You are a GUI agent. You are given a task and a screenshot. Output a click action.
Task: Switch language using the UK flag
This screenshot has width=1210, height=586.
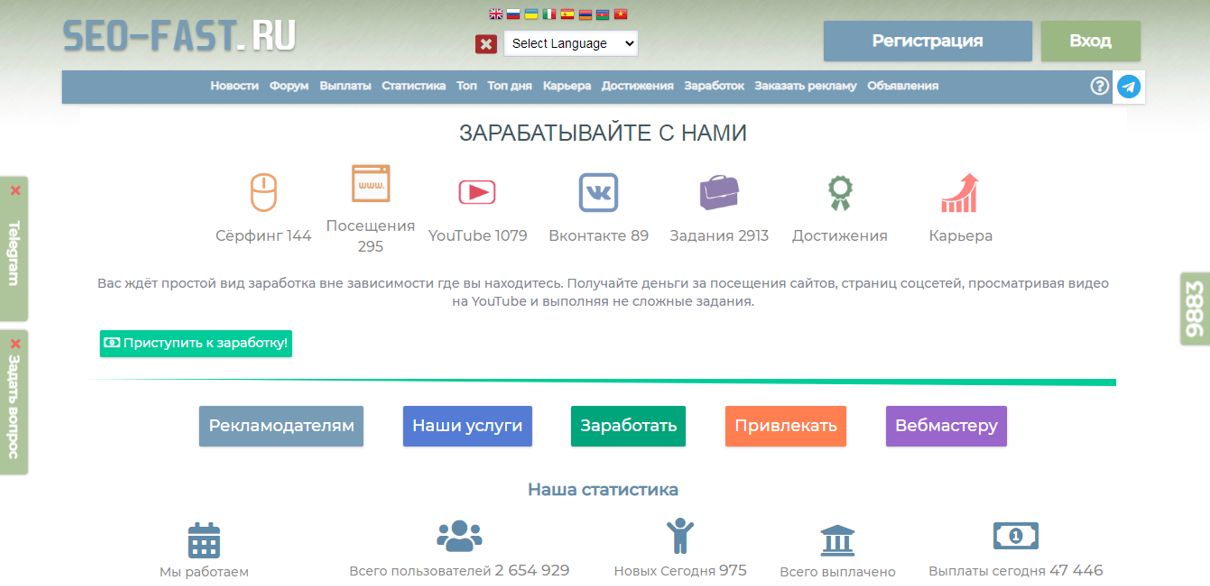[496, 14]
